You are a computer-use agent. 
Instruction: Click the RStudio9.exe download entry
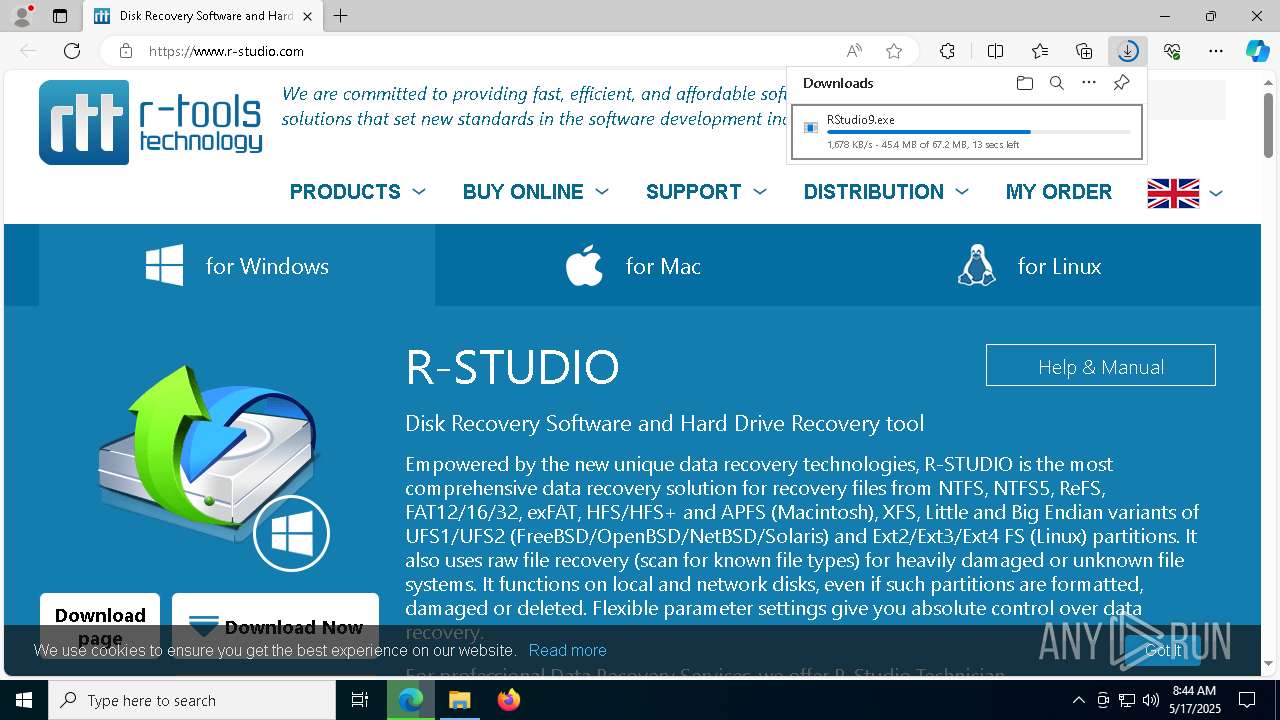967,132
